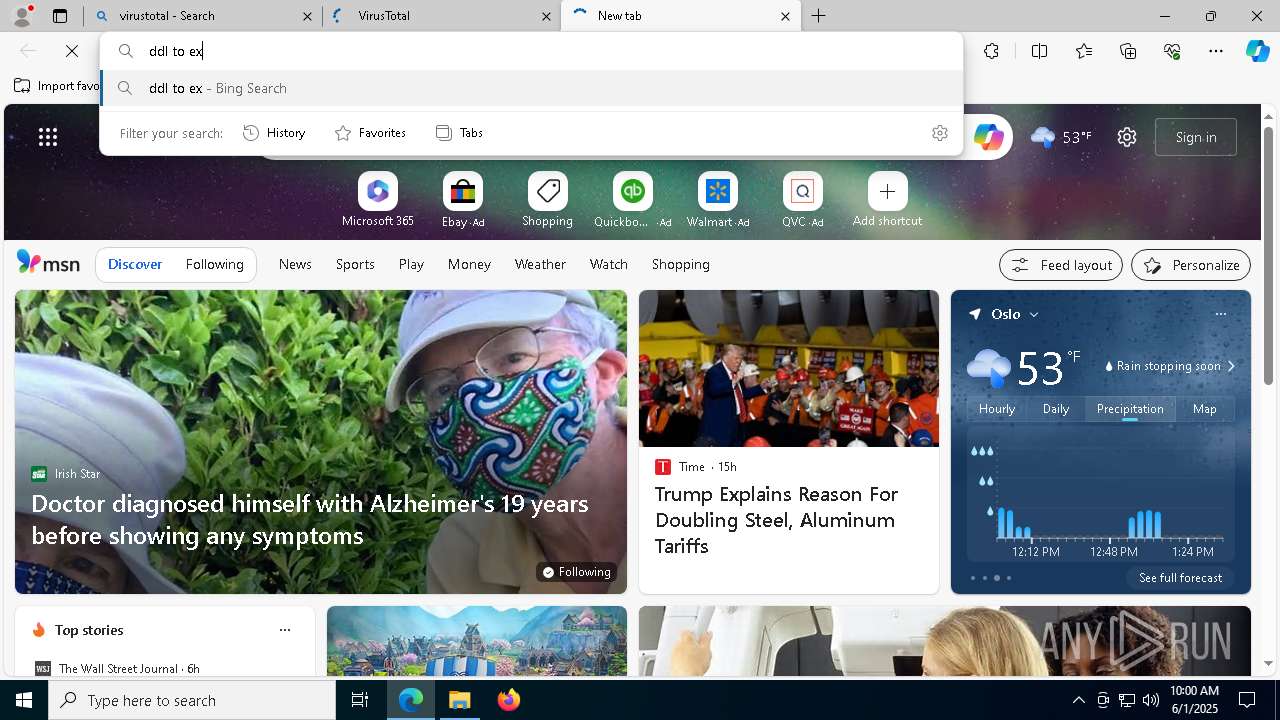Click the Sign in button

(x=1196, y=137)
